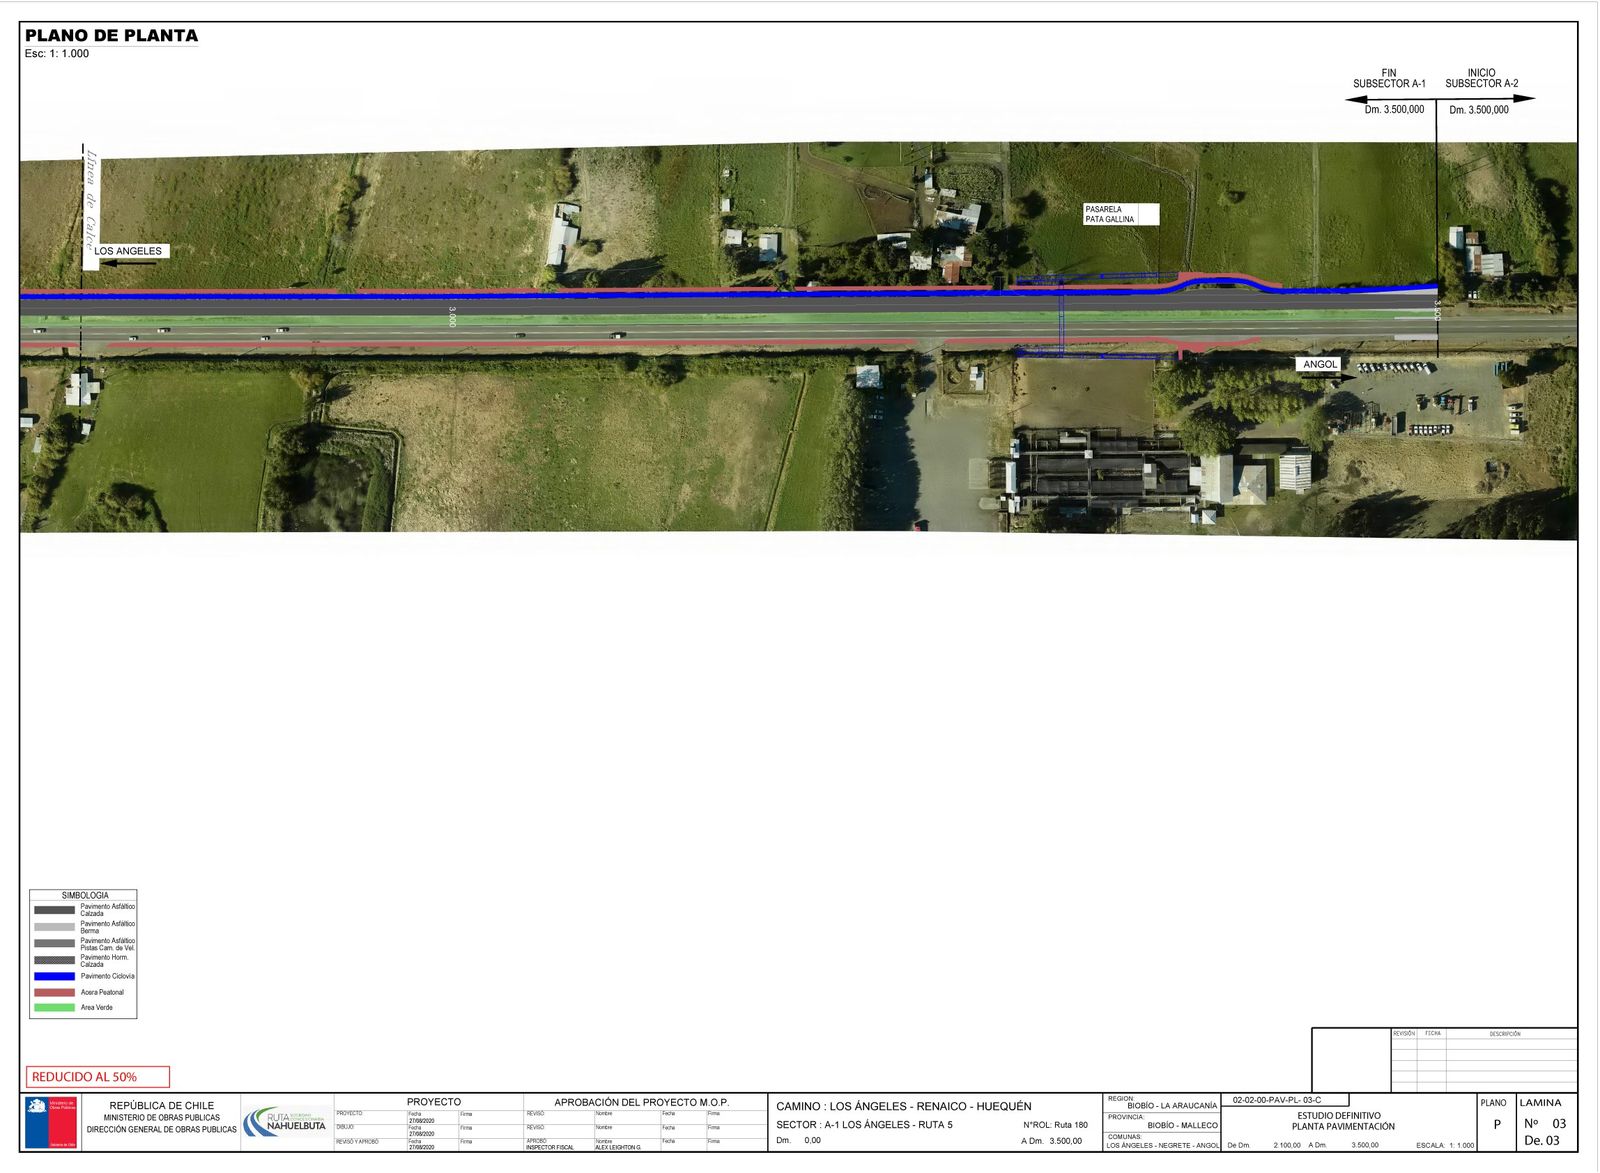The image size is (1600, 1173).
Task: Click the Chile Ministerio de Obras Públicas logo
Action: pyautogui.click(x=51, y=1122)
